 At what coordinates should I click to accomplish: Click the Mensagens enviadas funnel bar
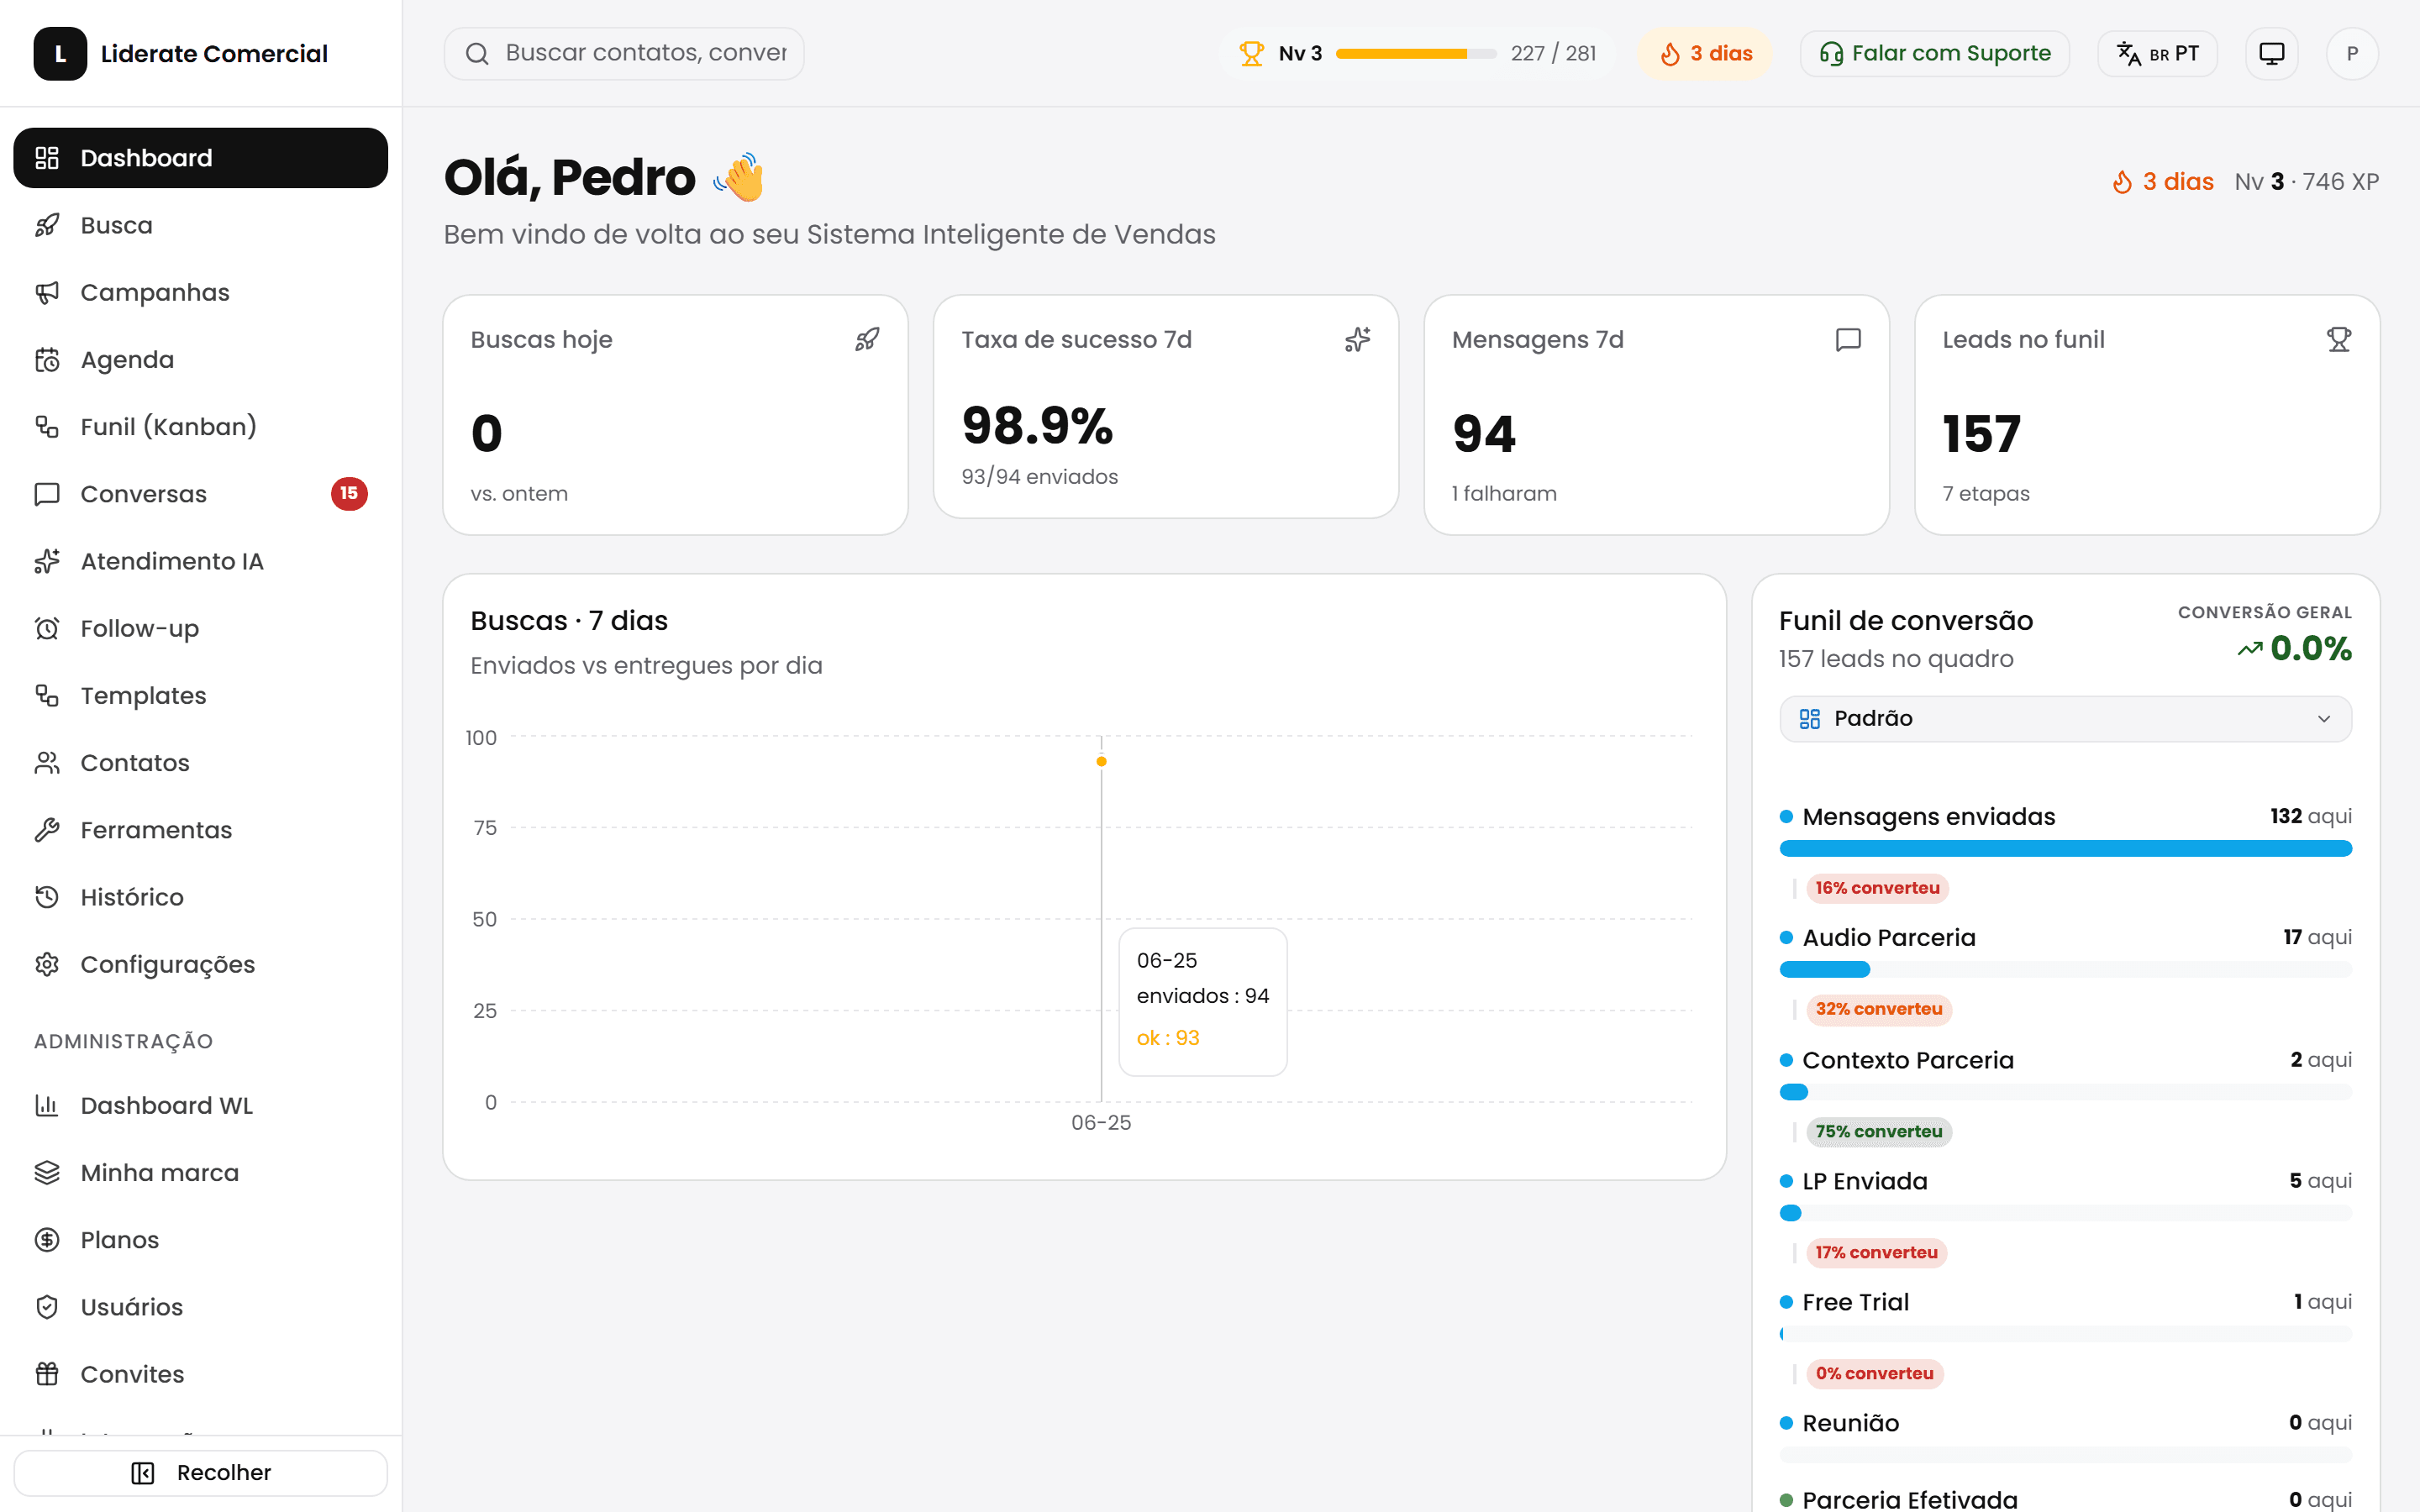(x=2065, y=848)
